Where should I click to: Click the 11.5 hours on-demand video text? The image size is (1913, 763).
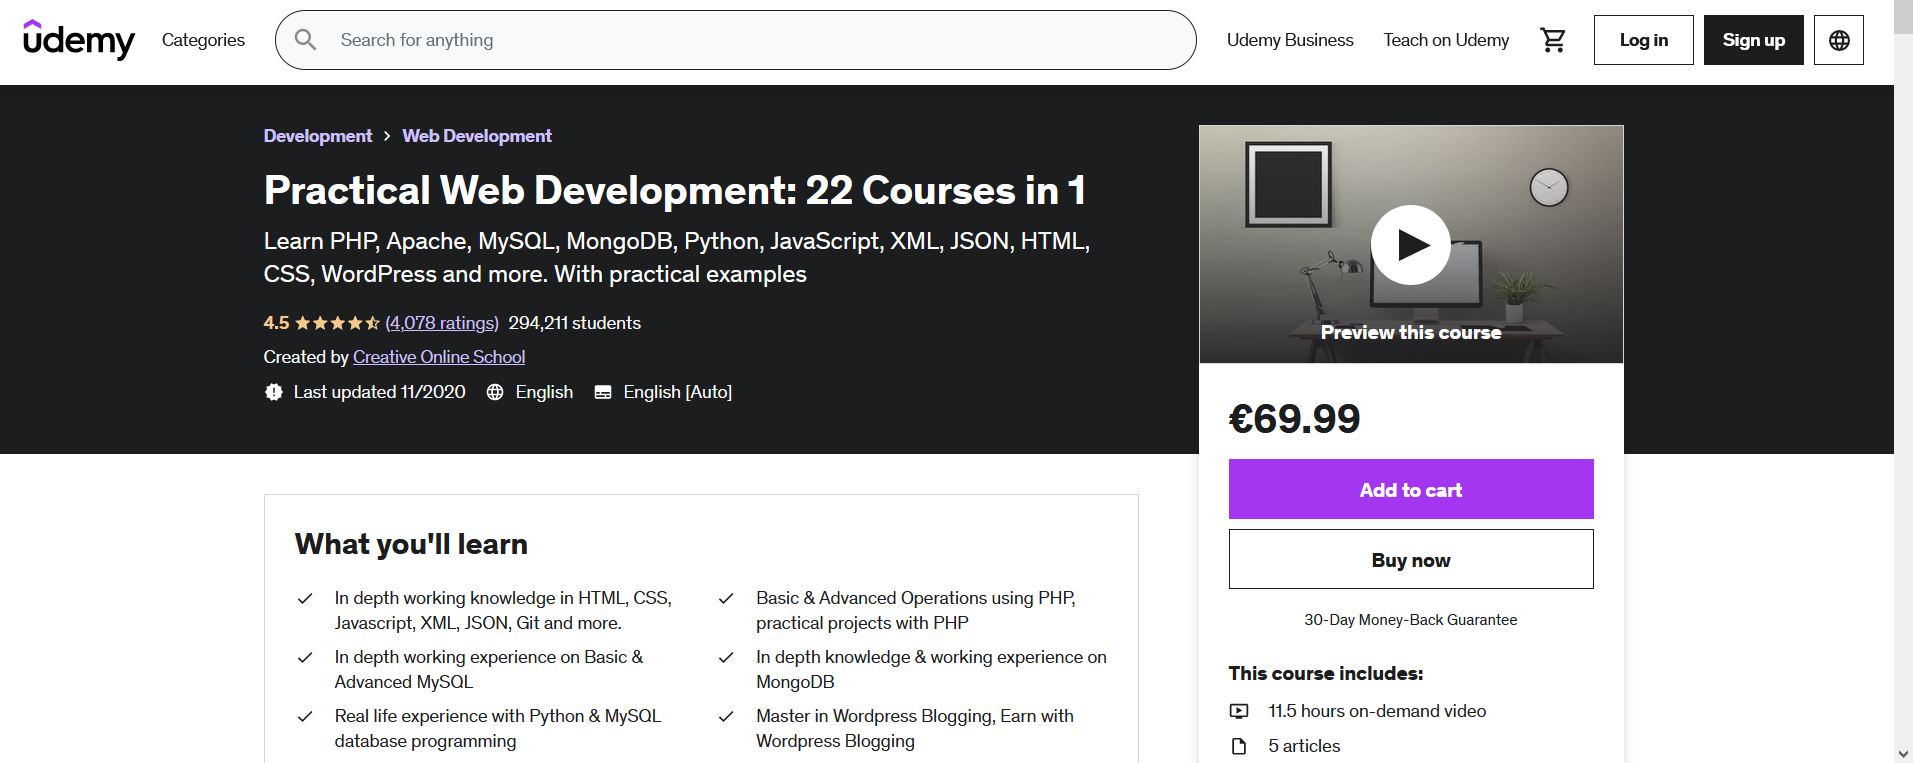pyautogui.click(x=1377, y=711)
